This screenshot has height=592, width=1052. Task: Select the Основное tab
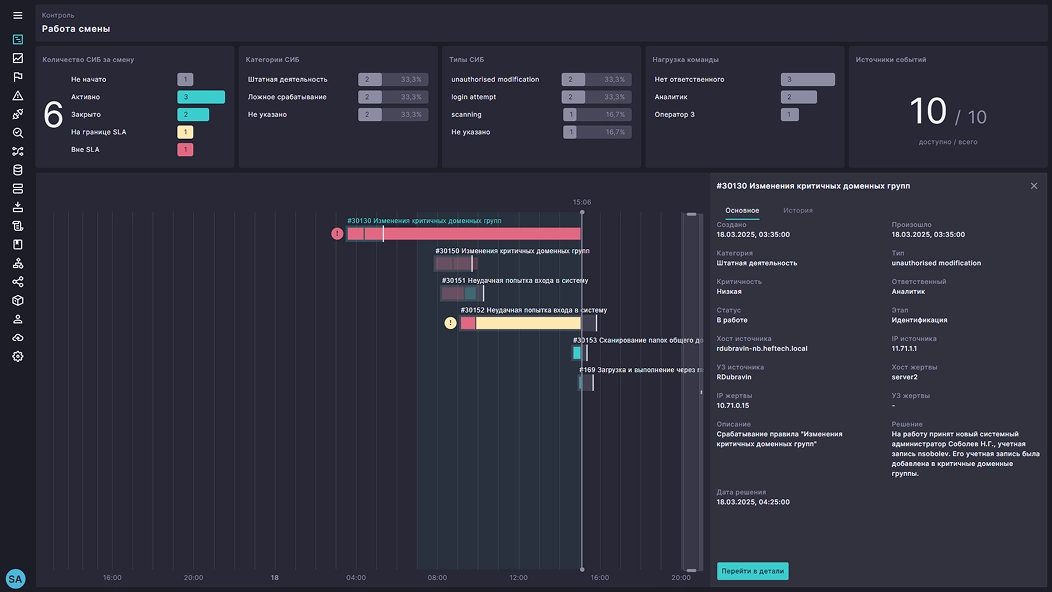click(x=742, y=211)
